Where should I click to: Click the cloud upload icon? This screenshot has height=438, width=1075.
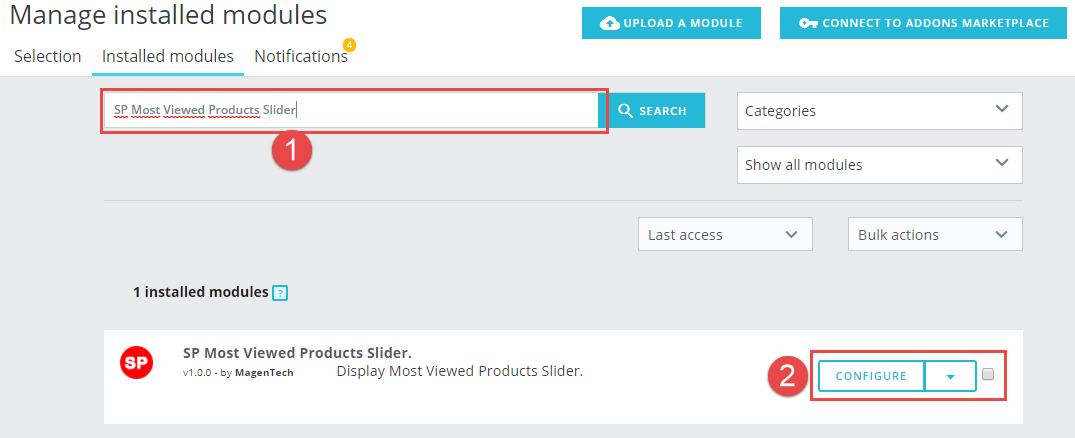[x=609, y=23]
